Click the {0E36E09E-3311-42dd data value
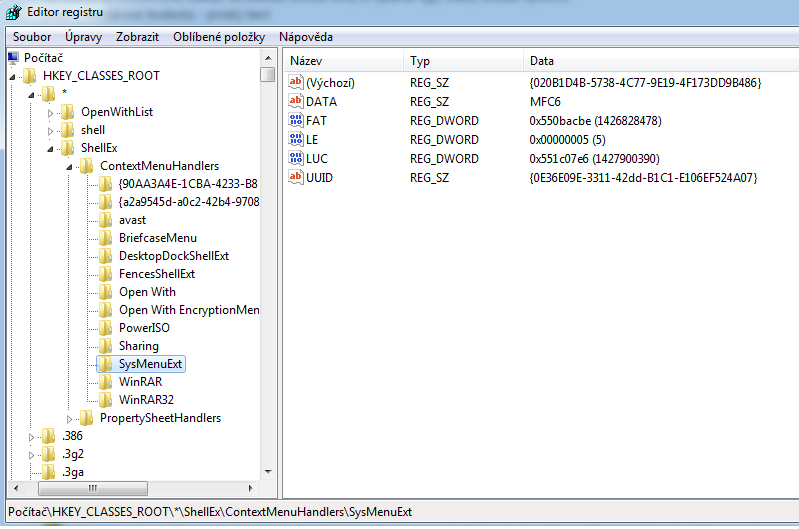The width and height of the screenshot is (799, 529). 643,178
